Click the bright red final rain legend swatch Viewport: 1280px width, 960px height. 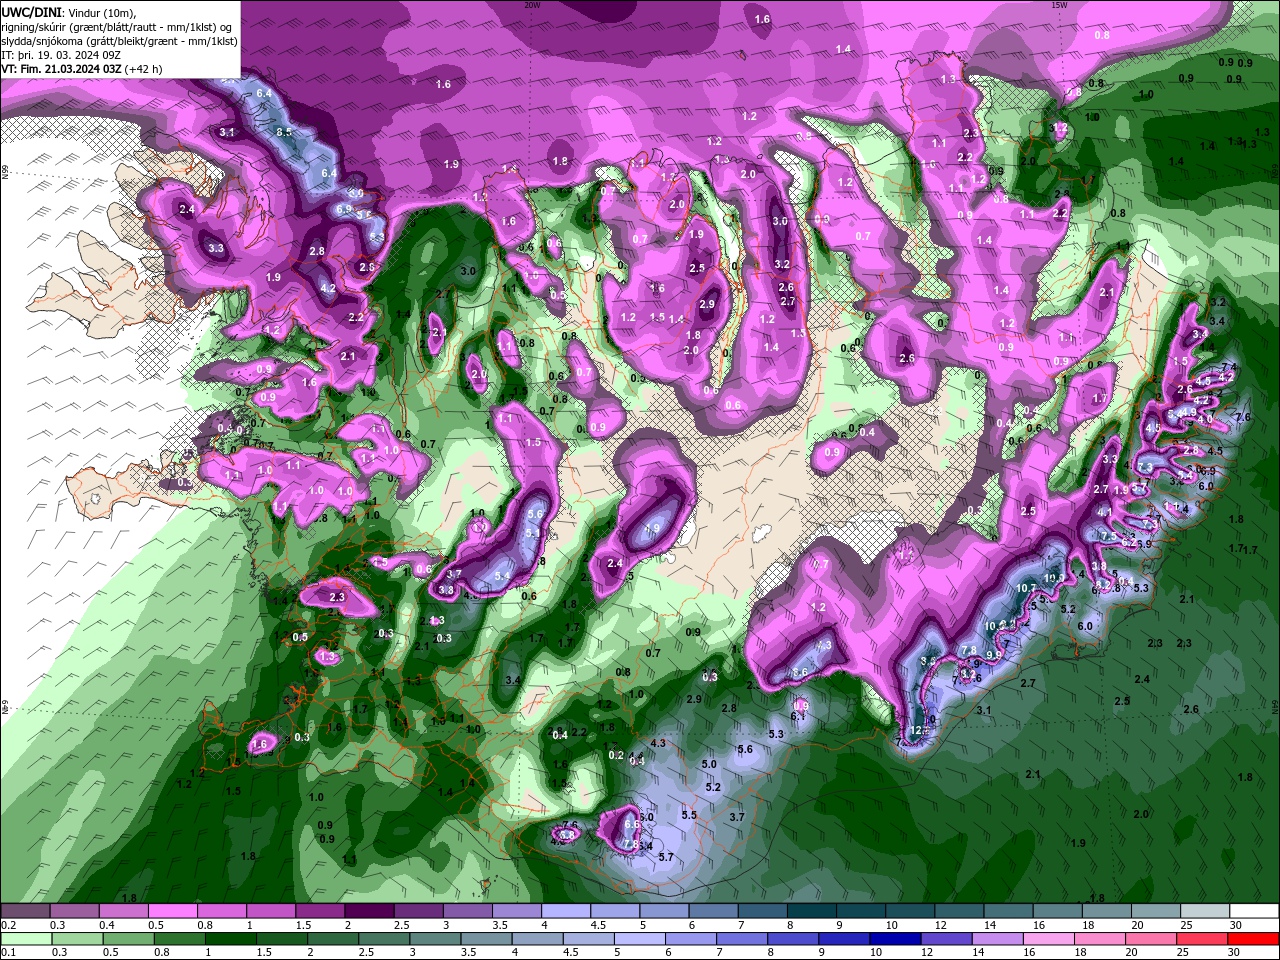click(1254, 939)
